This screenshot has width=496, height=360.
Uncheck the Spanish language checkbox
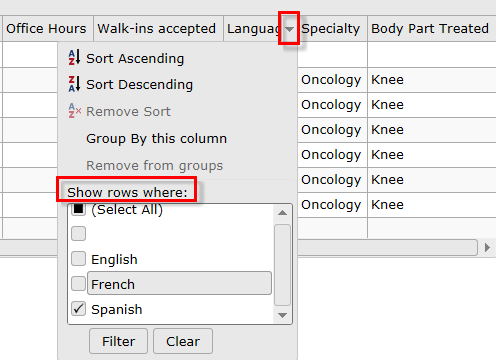[x=78, y=309]
